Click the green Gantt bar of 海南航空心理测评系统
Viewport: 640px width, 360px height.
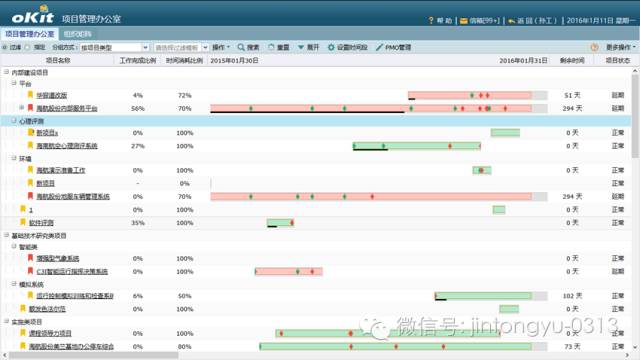(x=417, y=146)
